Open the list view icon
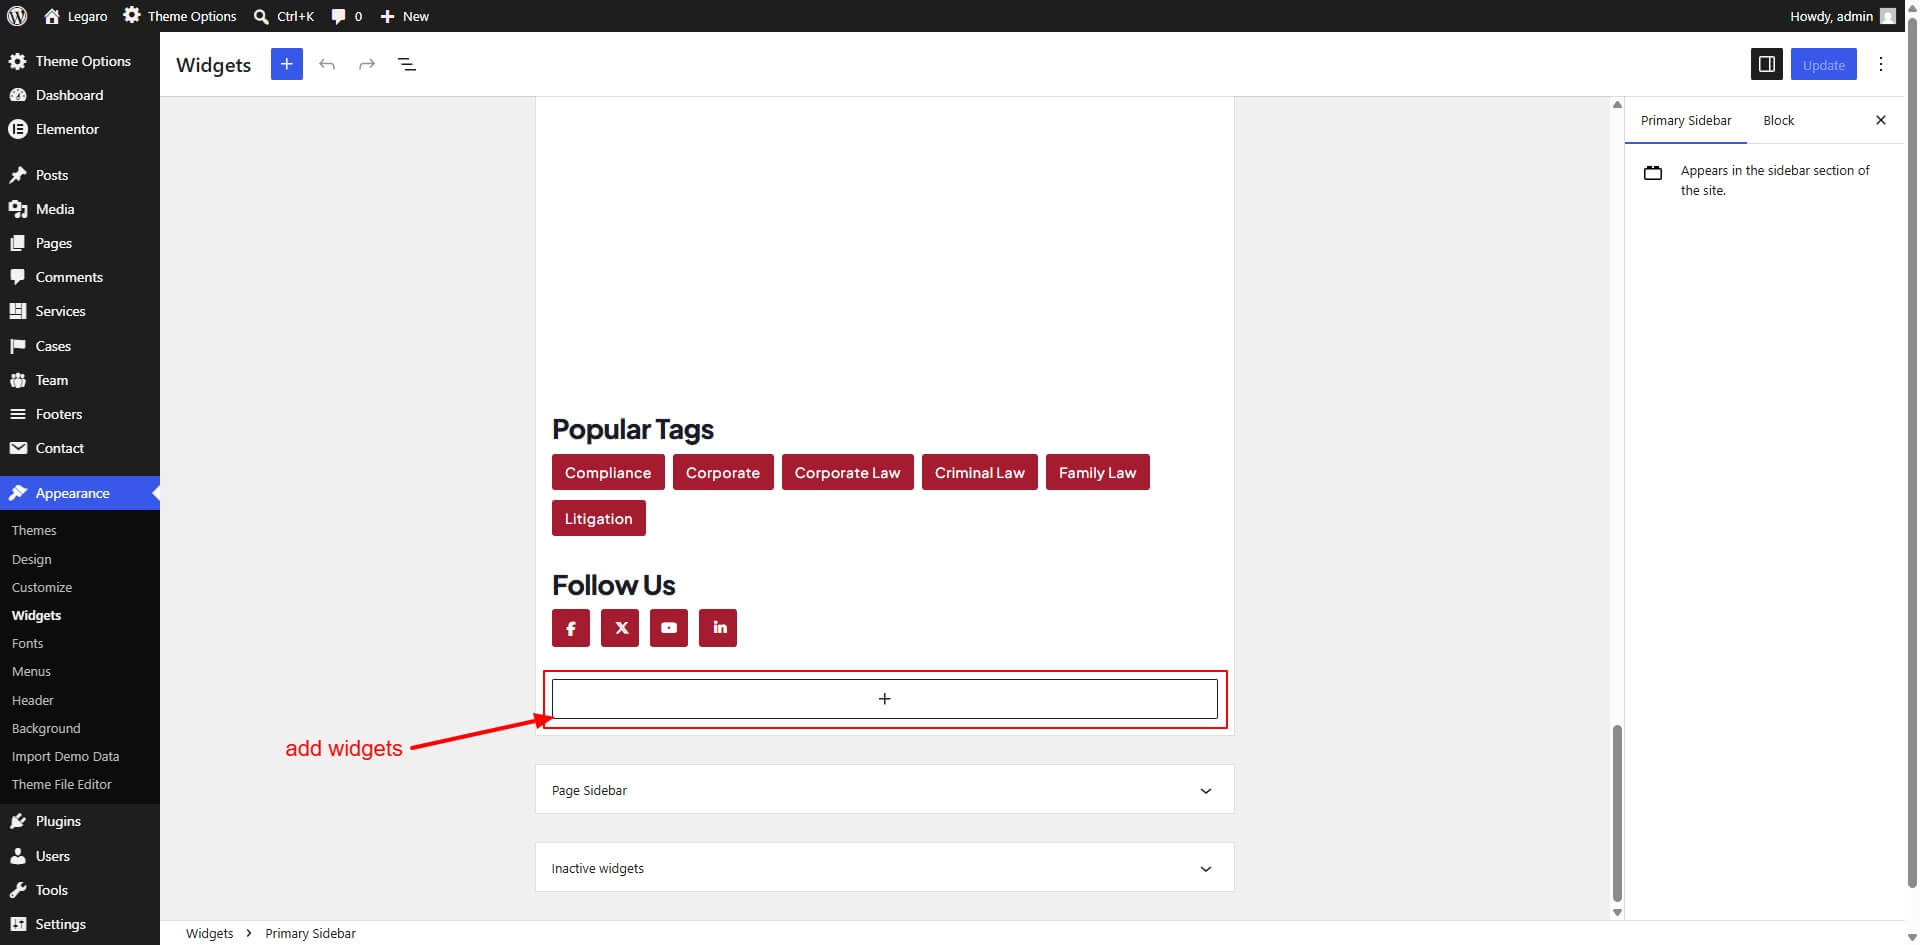The image size is (1920, 945). (406, 64)
